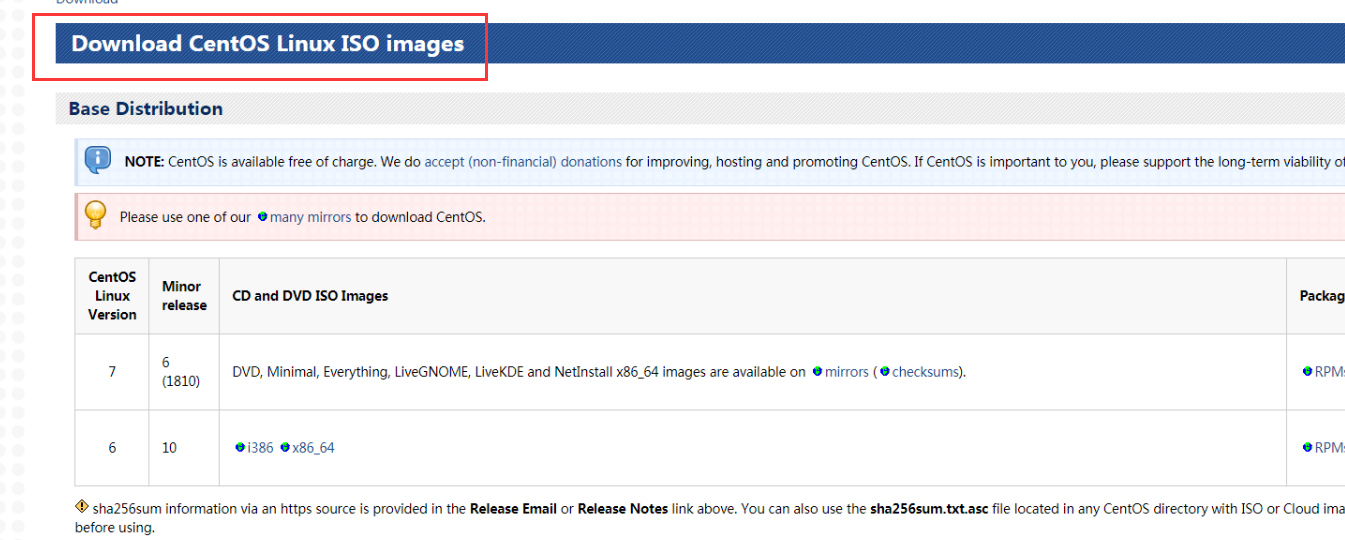The height and width of the screenshot is (540, 1345).
Task: Open the mirrors link in CentOS 7 row
Action: point(847,372)
